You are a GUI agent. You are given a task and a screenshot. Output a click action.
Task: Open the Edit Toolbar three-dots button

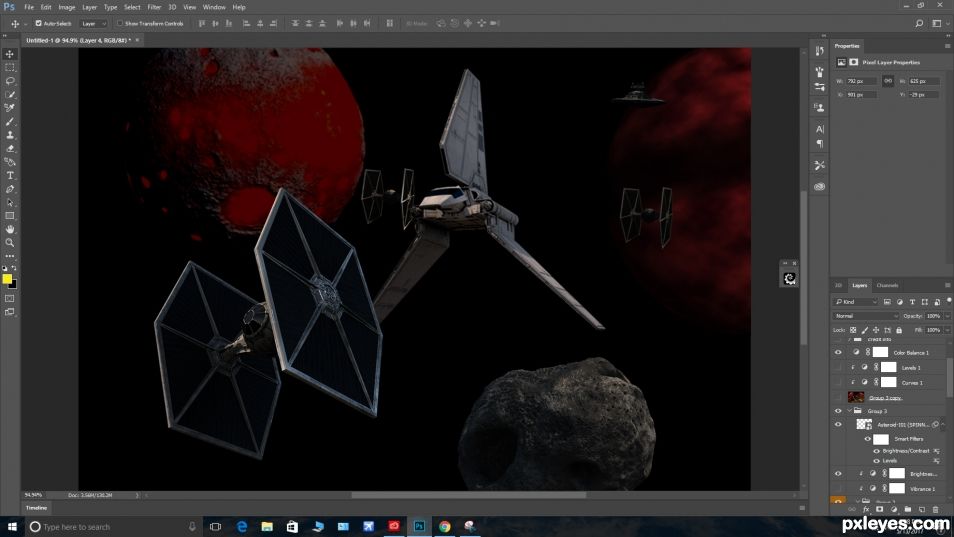tap(10, 256)
